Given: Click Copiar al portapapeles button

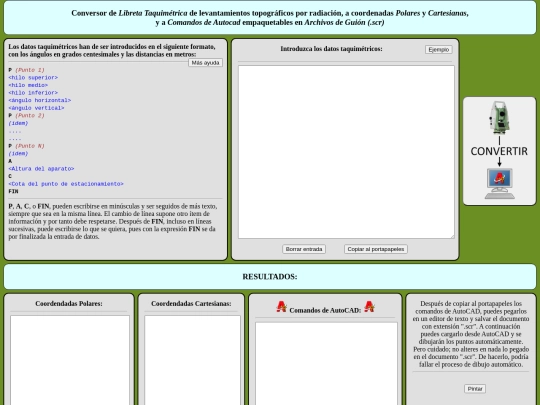Looking at the screenshot, I should click(376, 249).
